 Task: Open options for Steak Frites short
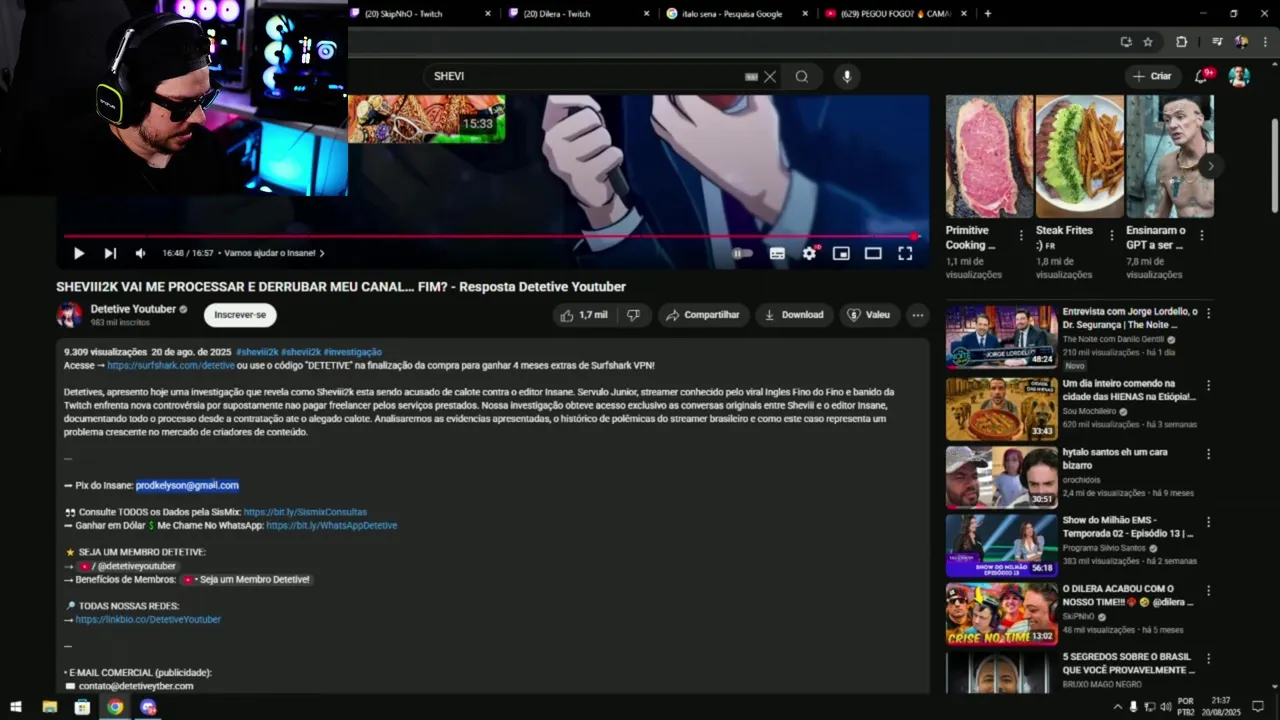(x=1111, y=236)
